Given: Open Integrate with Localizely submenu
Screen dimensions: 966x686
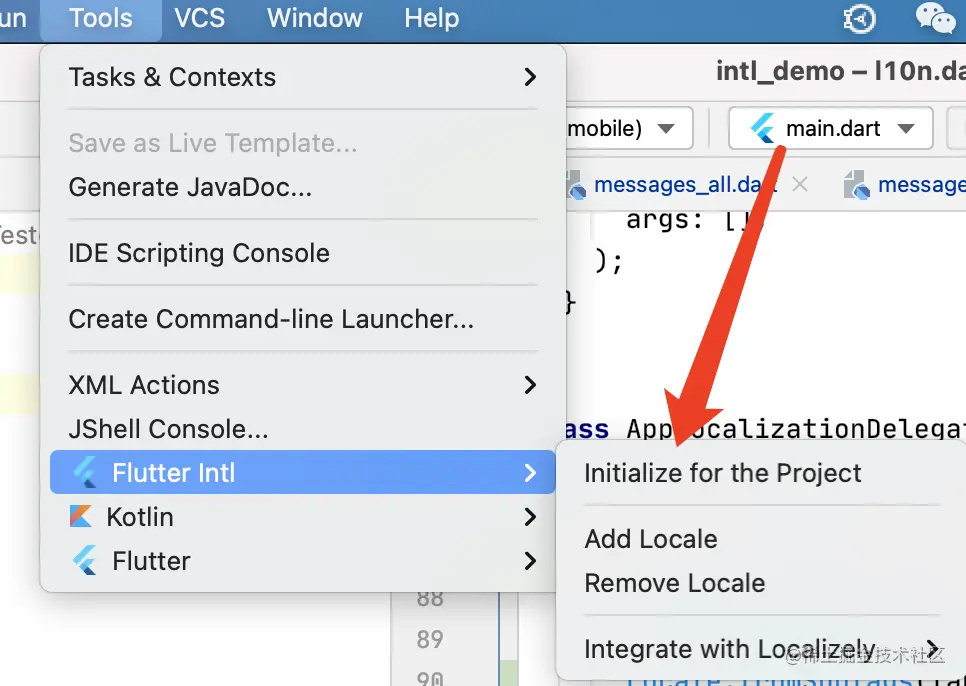Looking at the screenshot, I should point(761,649).
